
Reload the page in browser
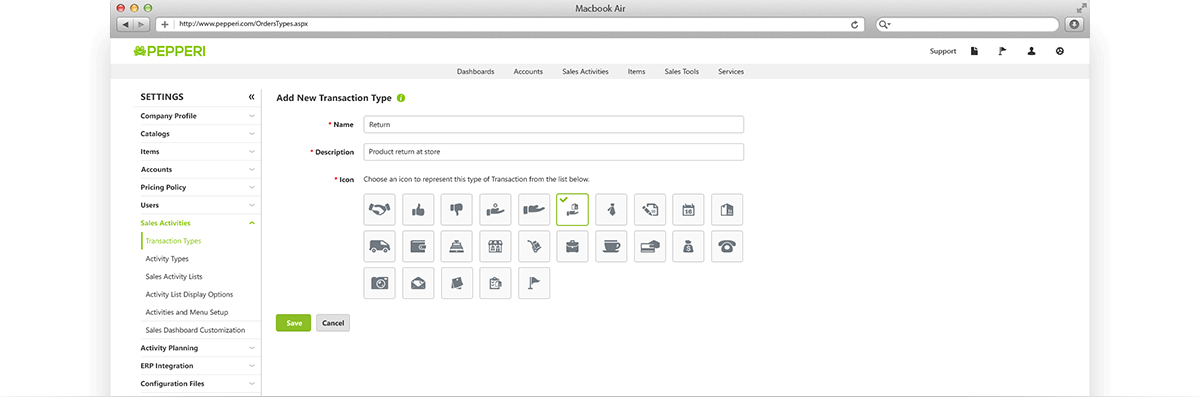[x=855, y=24]
